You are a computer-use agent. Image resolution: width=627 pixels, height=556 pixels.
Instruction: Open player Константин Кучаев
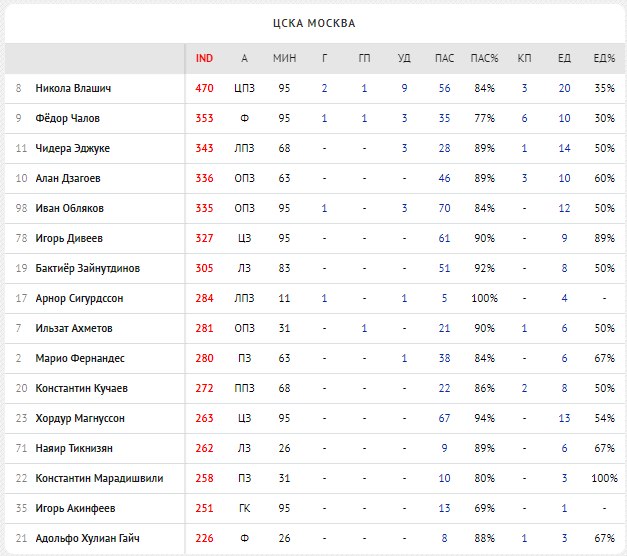pos(82,388)
